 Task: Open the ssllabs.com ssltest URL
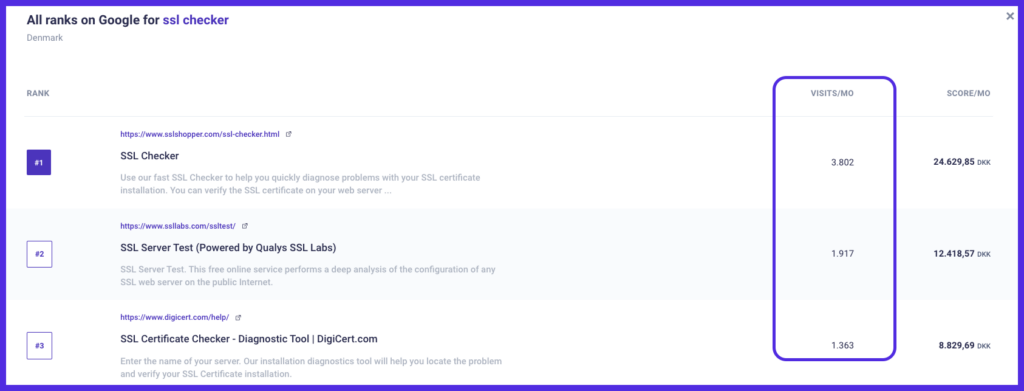(178, 226)
